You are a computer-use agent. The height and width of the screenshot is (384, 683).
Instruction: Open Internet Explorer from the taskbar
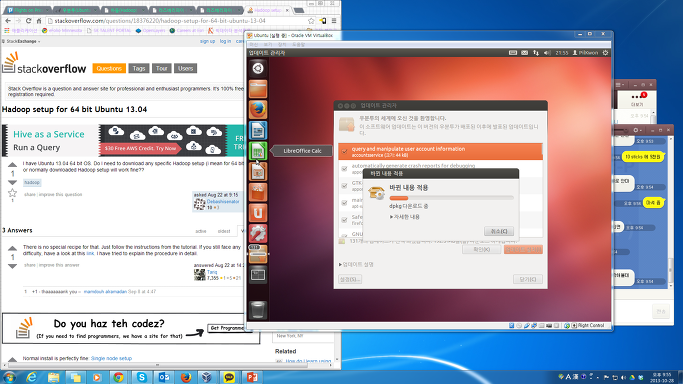(31, 377)
